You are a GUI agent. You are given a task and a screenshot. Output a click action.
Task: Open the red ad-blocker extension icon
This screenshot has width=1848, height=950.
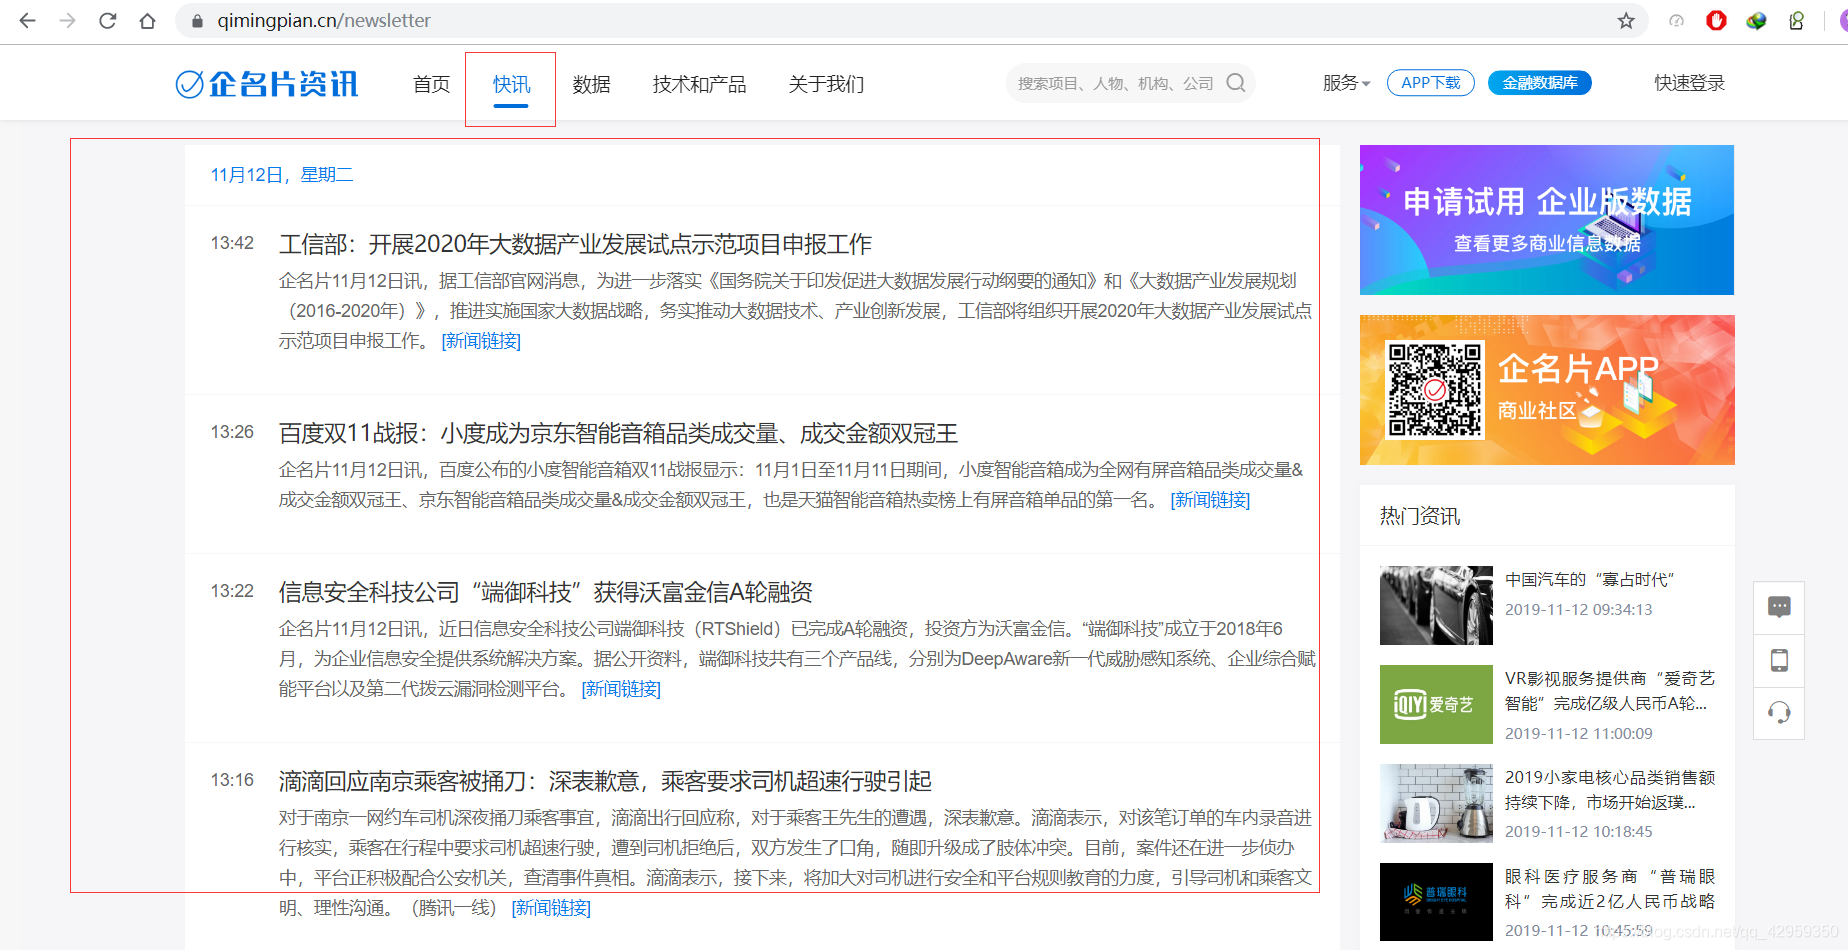(1716, 20)
